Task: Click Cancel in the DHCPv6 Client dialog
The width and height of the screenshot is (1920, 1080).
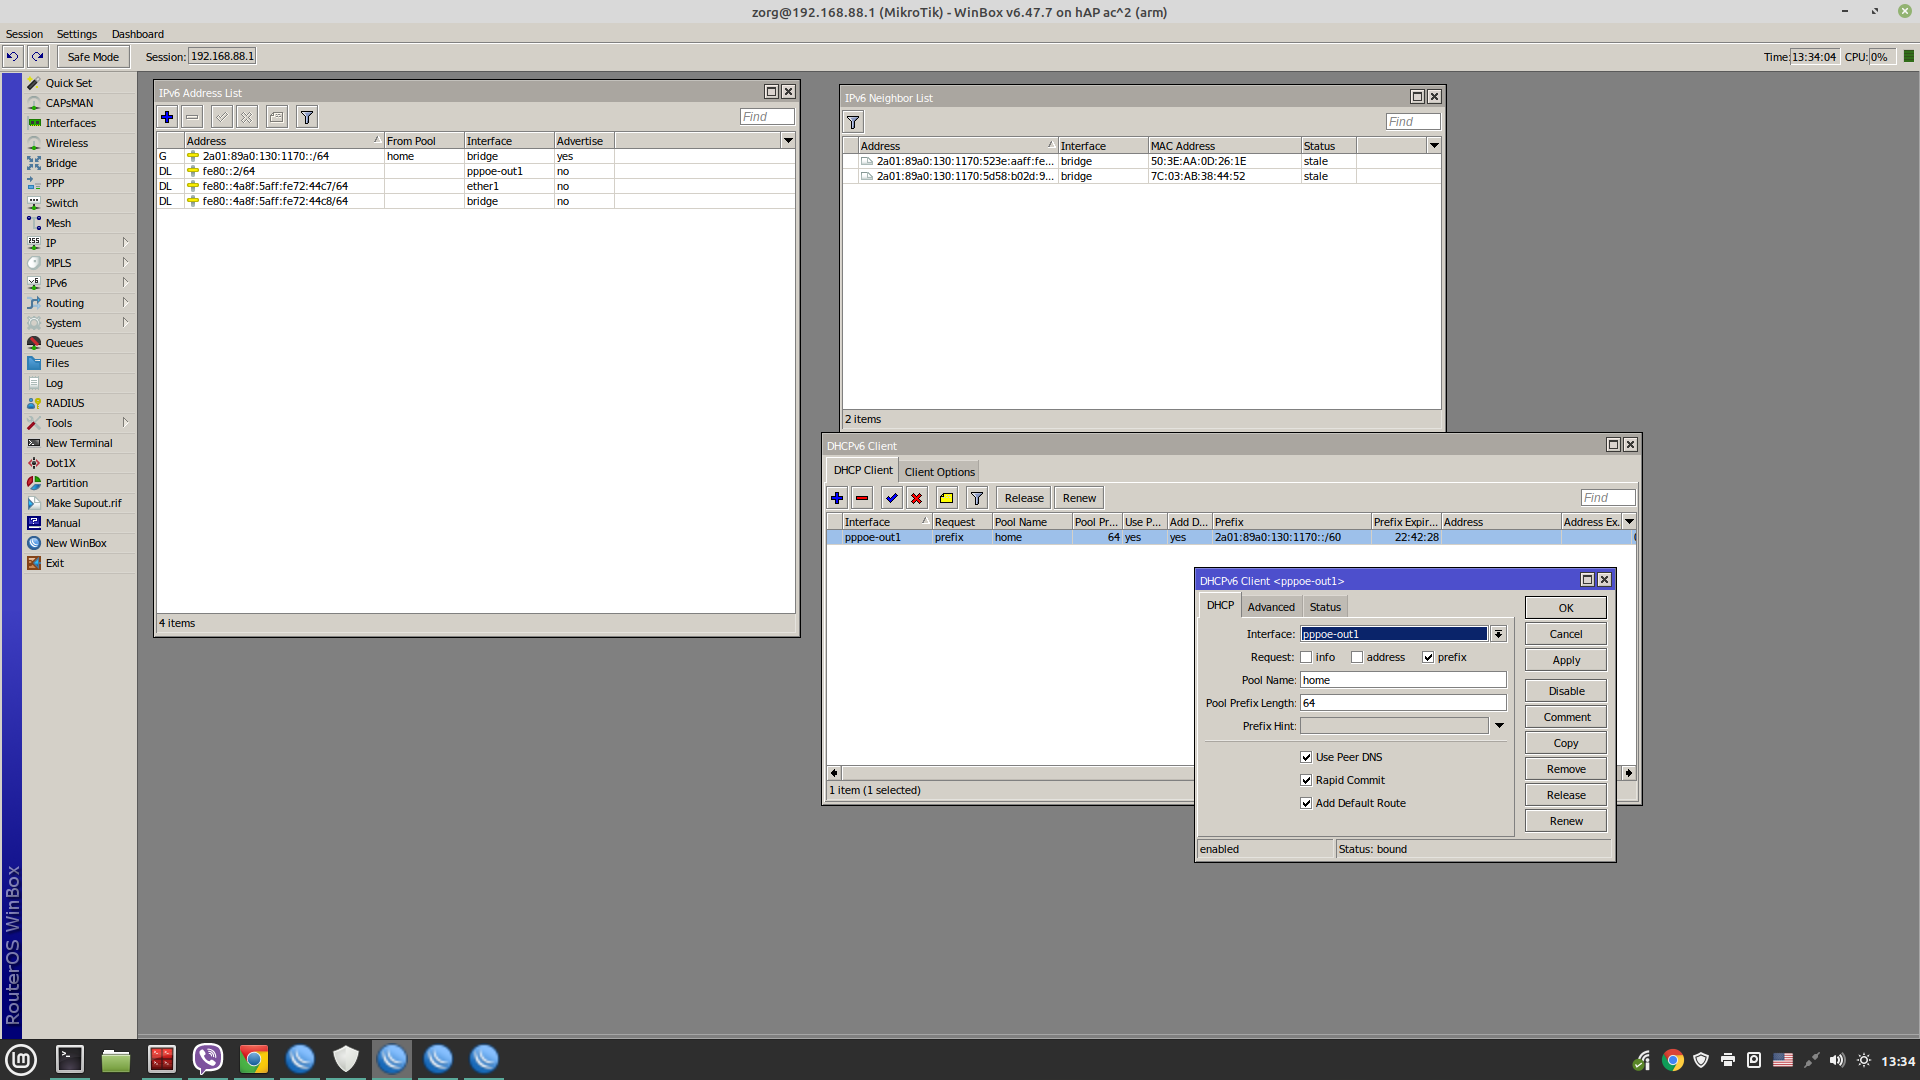Action: (1566, 634)
